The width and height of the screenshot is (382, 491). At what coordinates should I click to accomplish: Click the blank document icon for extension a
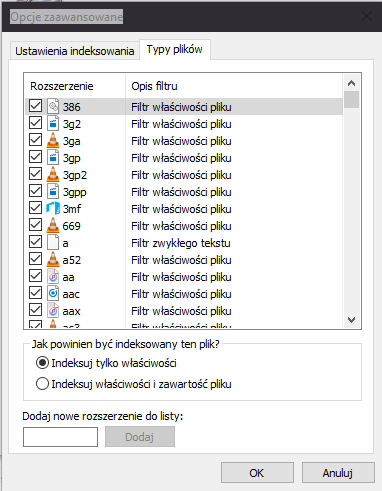click(53, 242)
